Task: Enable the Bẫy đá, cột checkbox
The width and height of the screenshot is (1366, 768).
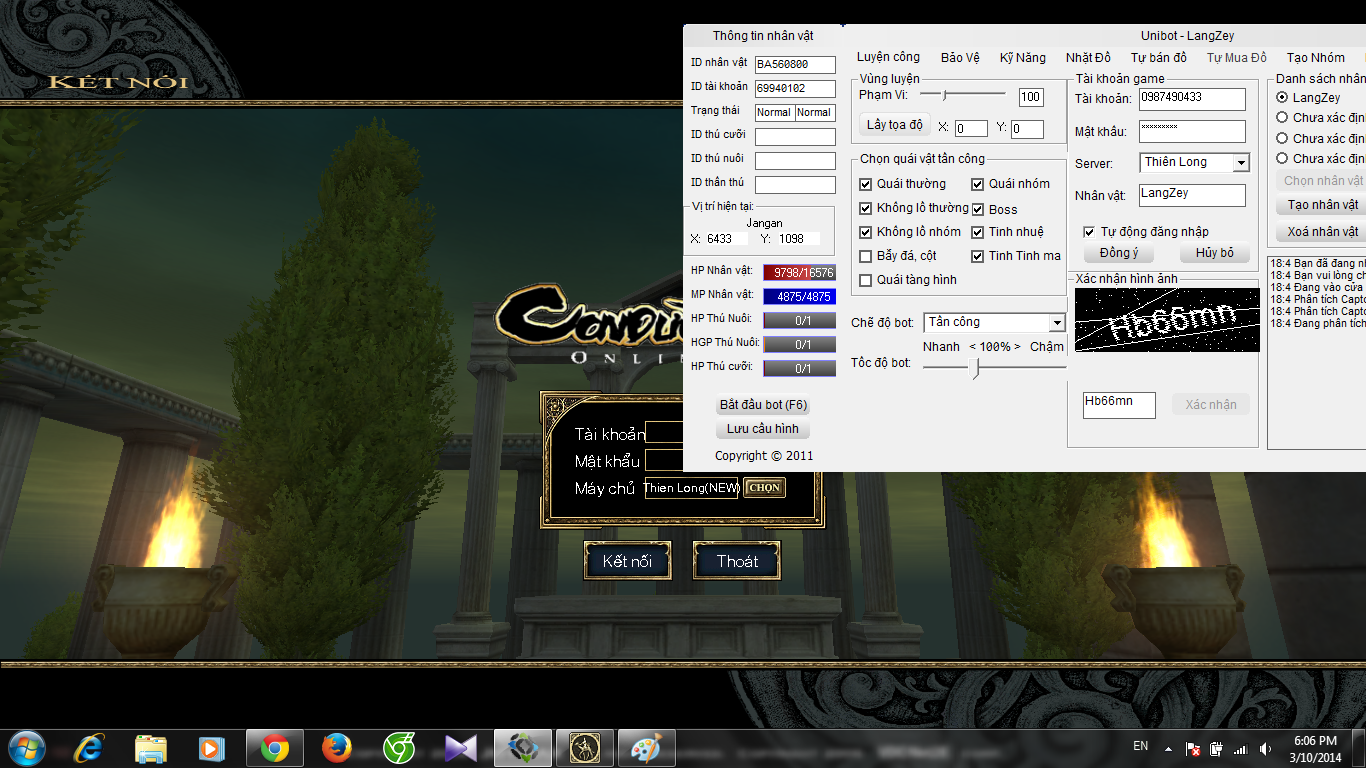Action: click(x=866, y=256)
